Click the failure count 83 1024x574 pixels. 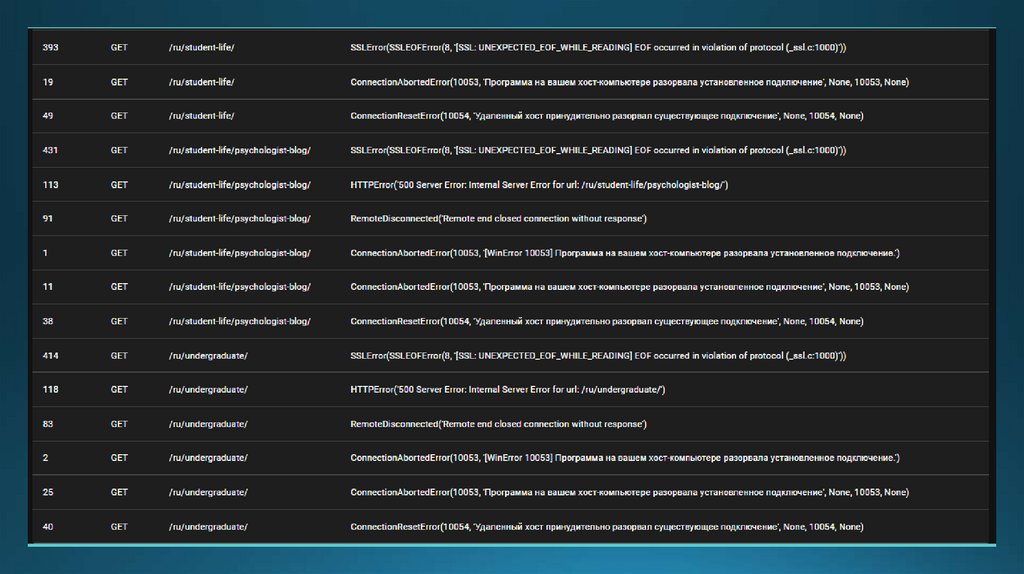click(x=48, y=424)
